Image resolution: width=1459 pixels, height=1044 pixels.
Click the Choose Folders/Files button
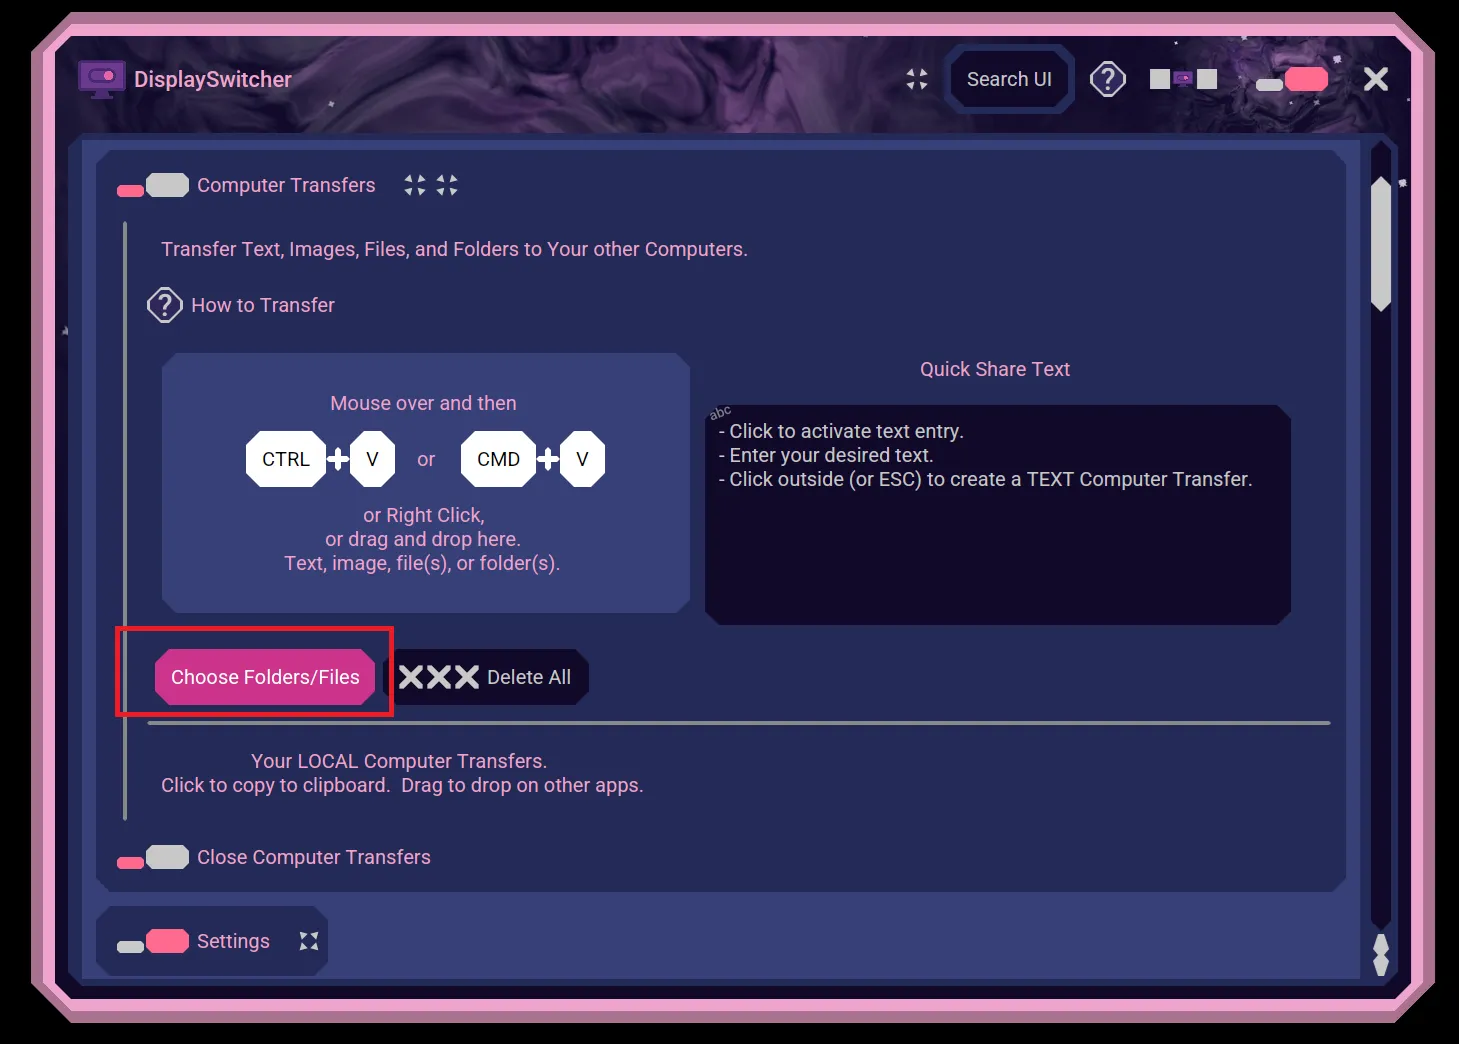[x=265, y=677]
